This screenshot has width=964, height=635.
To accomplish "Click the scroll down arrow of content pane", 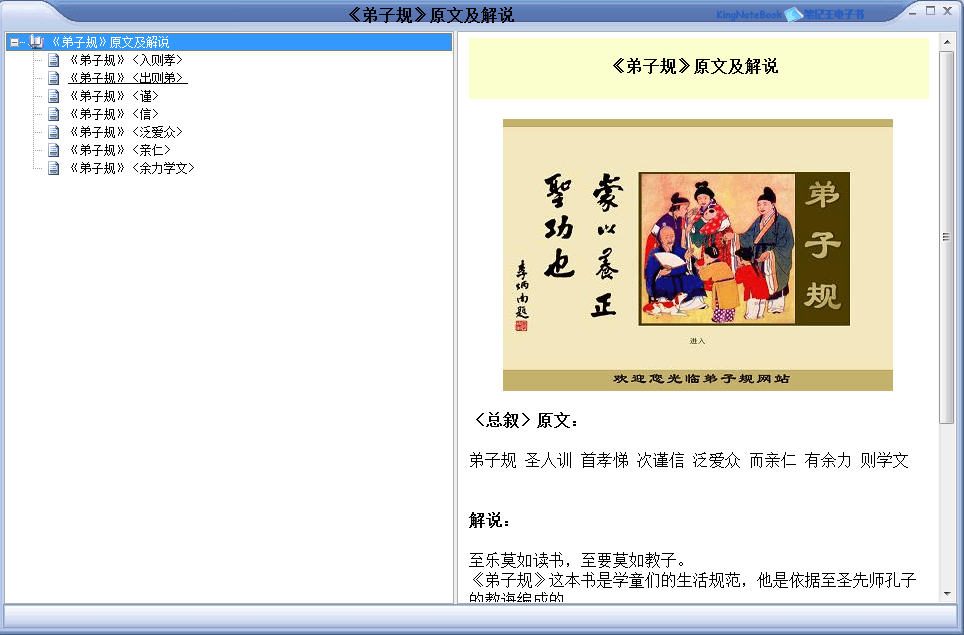I will [x=947, y=594].
